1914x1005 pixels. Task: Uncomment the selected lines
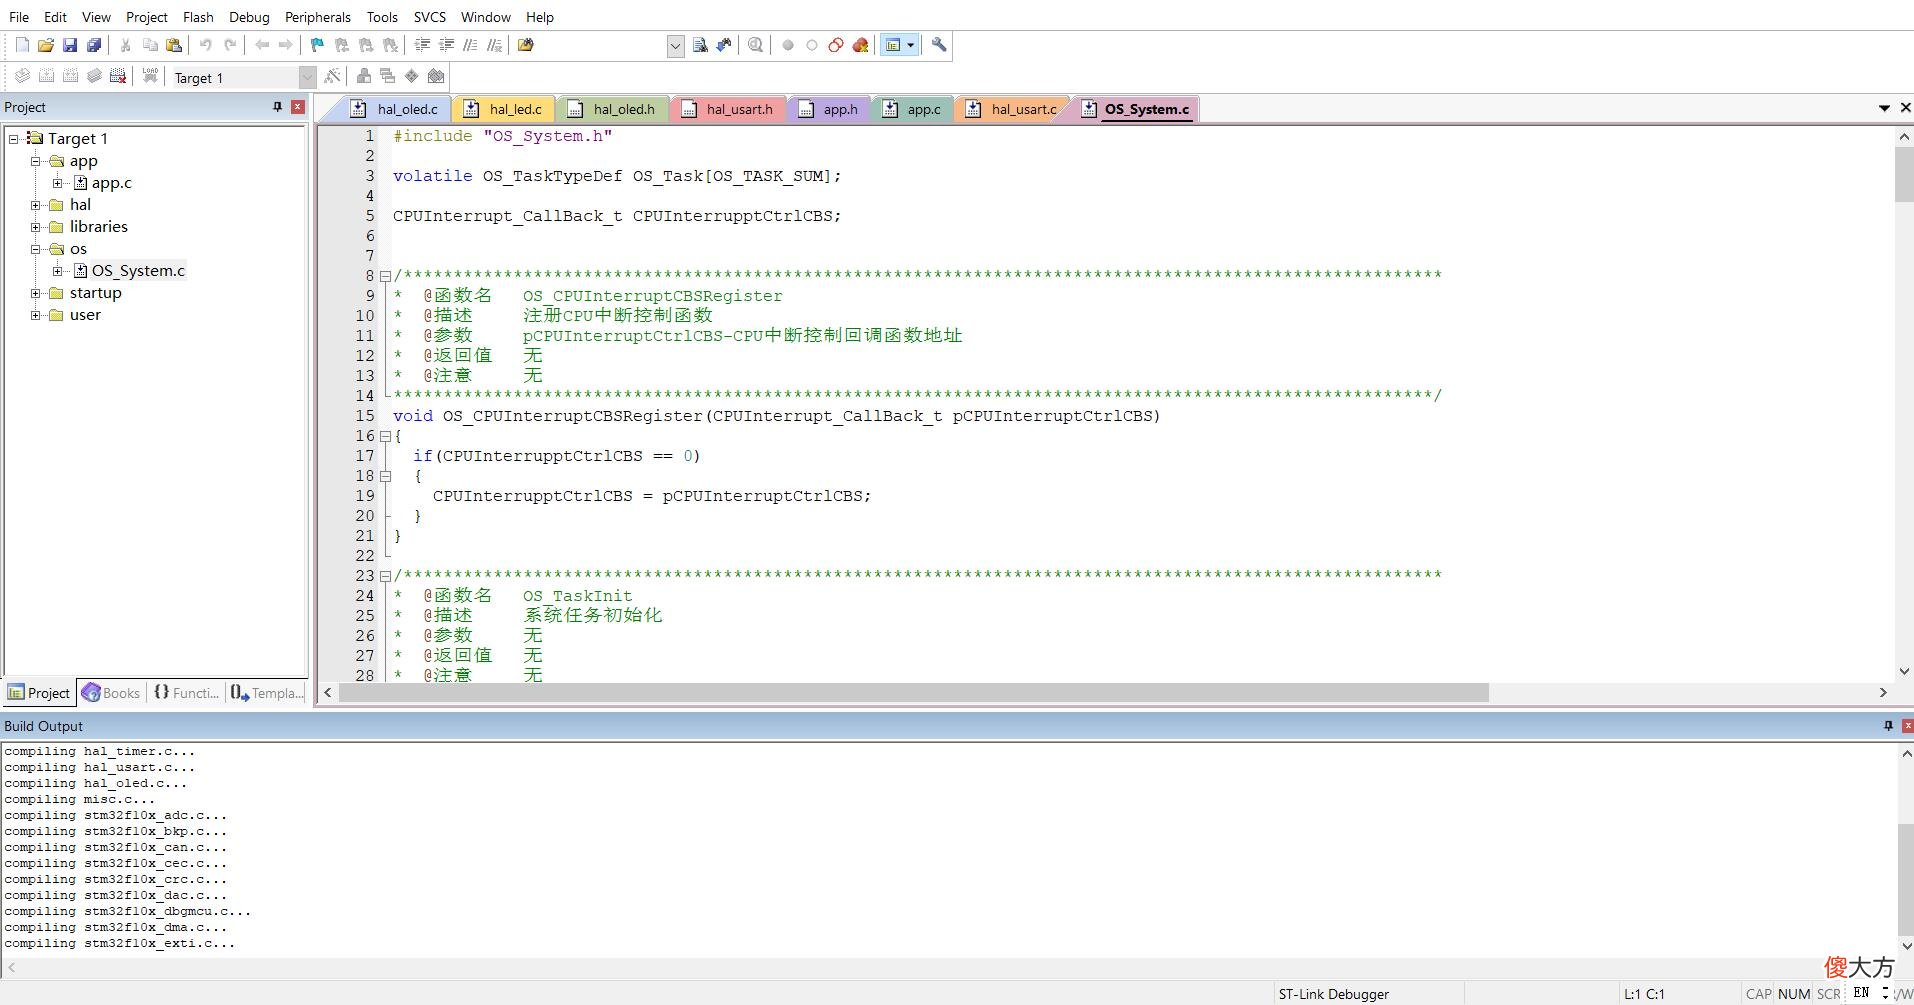[x=494, y=45]
